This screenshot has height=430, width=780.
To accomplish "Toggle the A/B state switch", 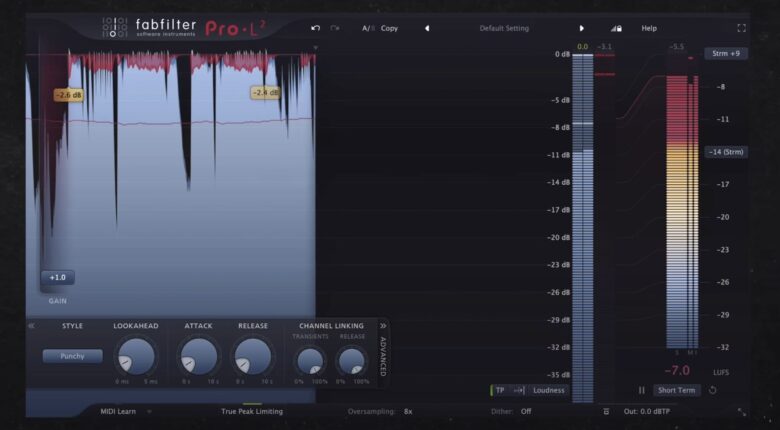I will [369, 28].
